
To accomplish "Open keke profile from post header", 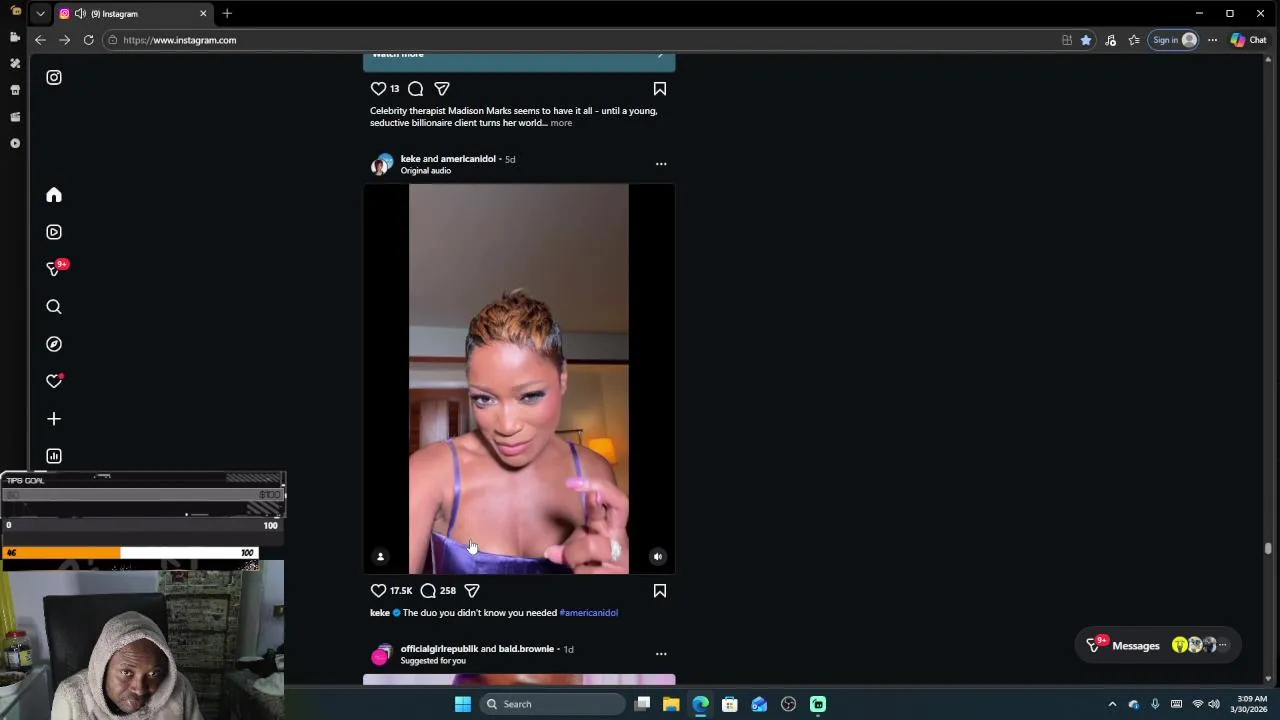I will point(410,159).
